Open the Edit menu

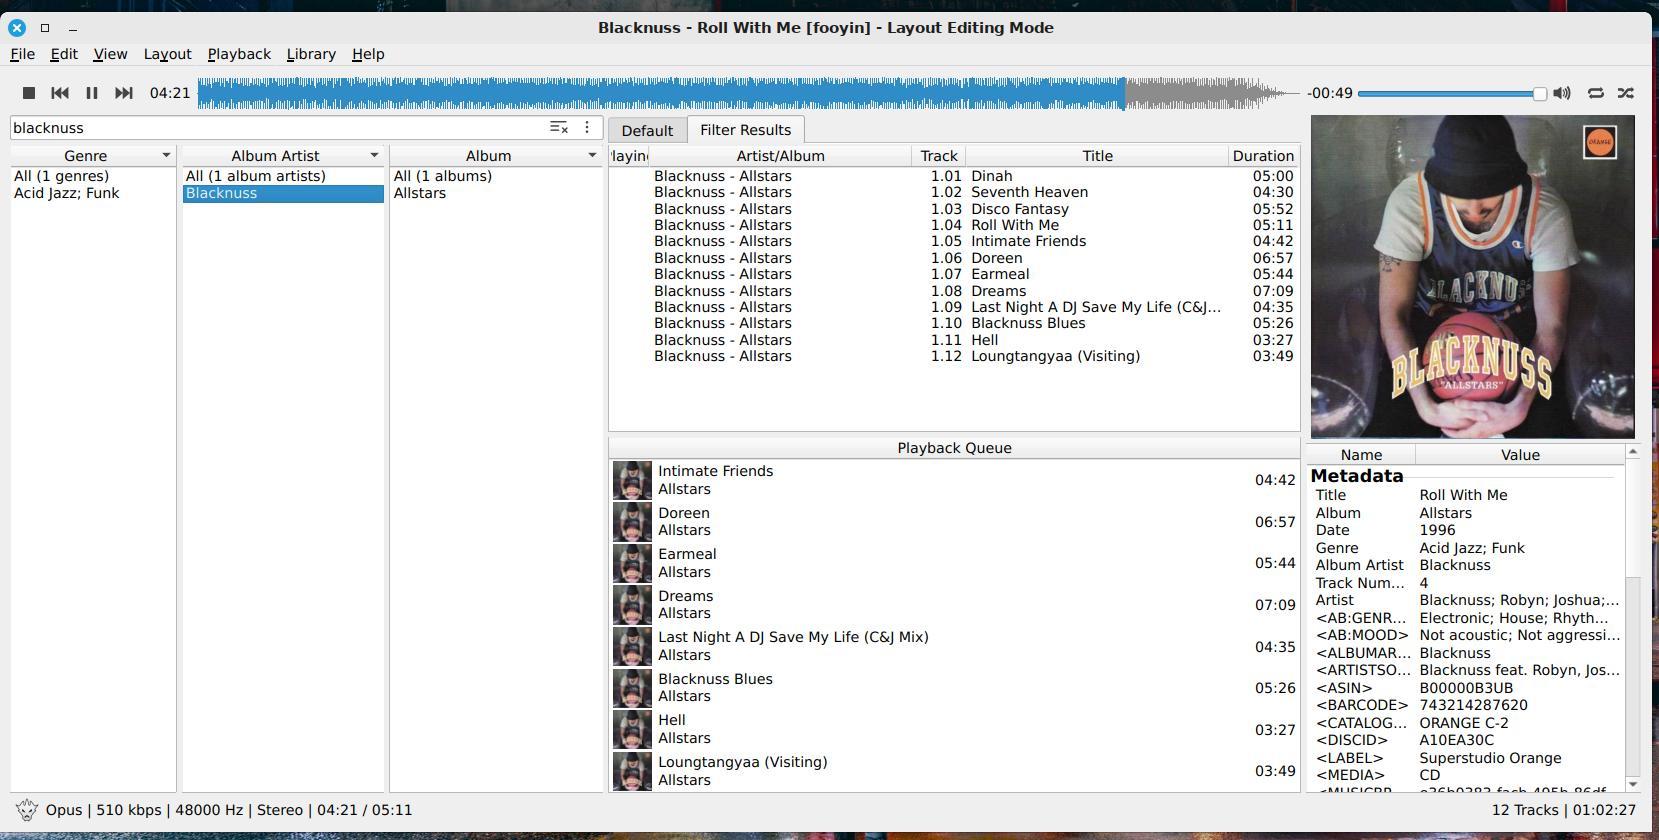coord(64,54)
